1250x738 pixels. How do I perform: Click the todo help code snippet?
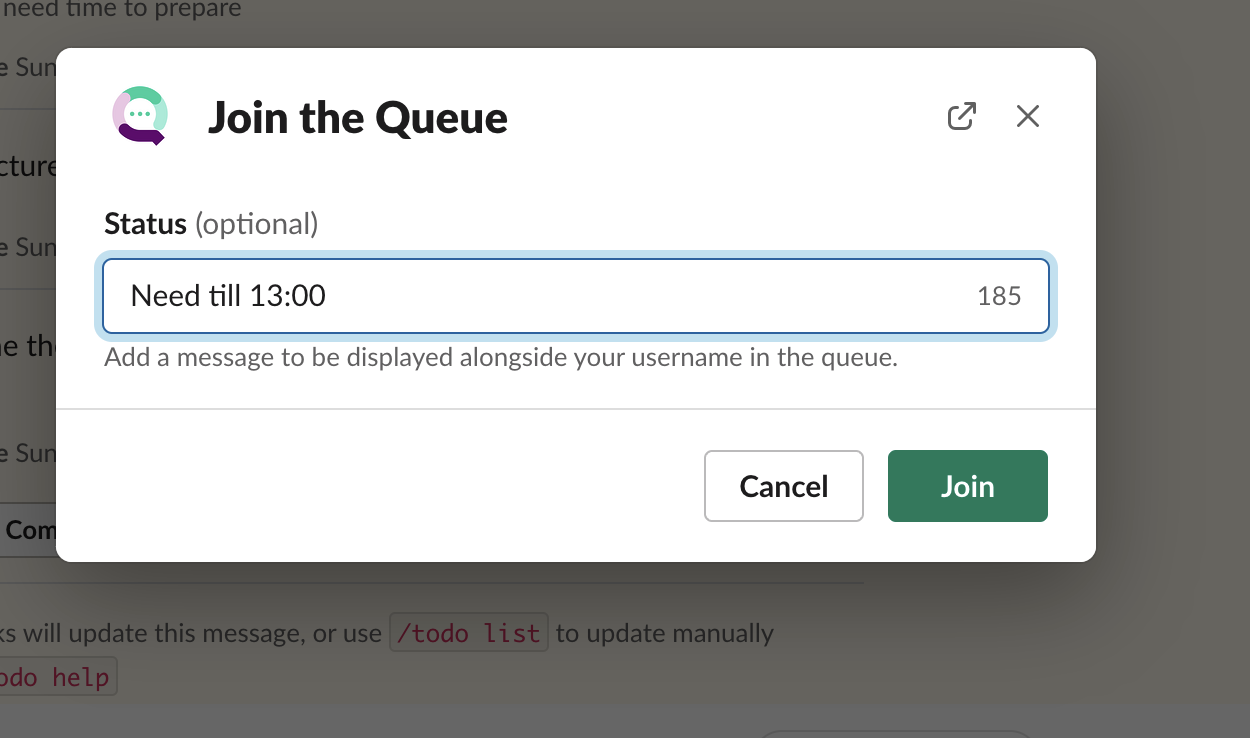click(55, 676)
